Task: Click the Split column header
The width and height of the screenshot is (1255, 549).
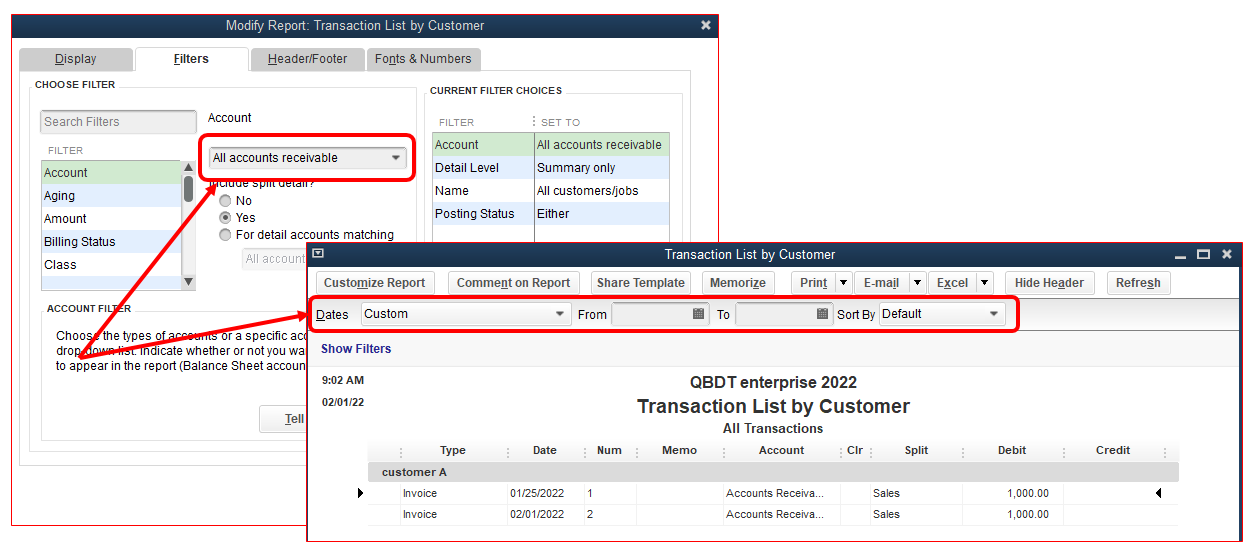Action: [x=916, y=451]
